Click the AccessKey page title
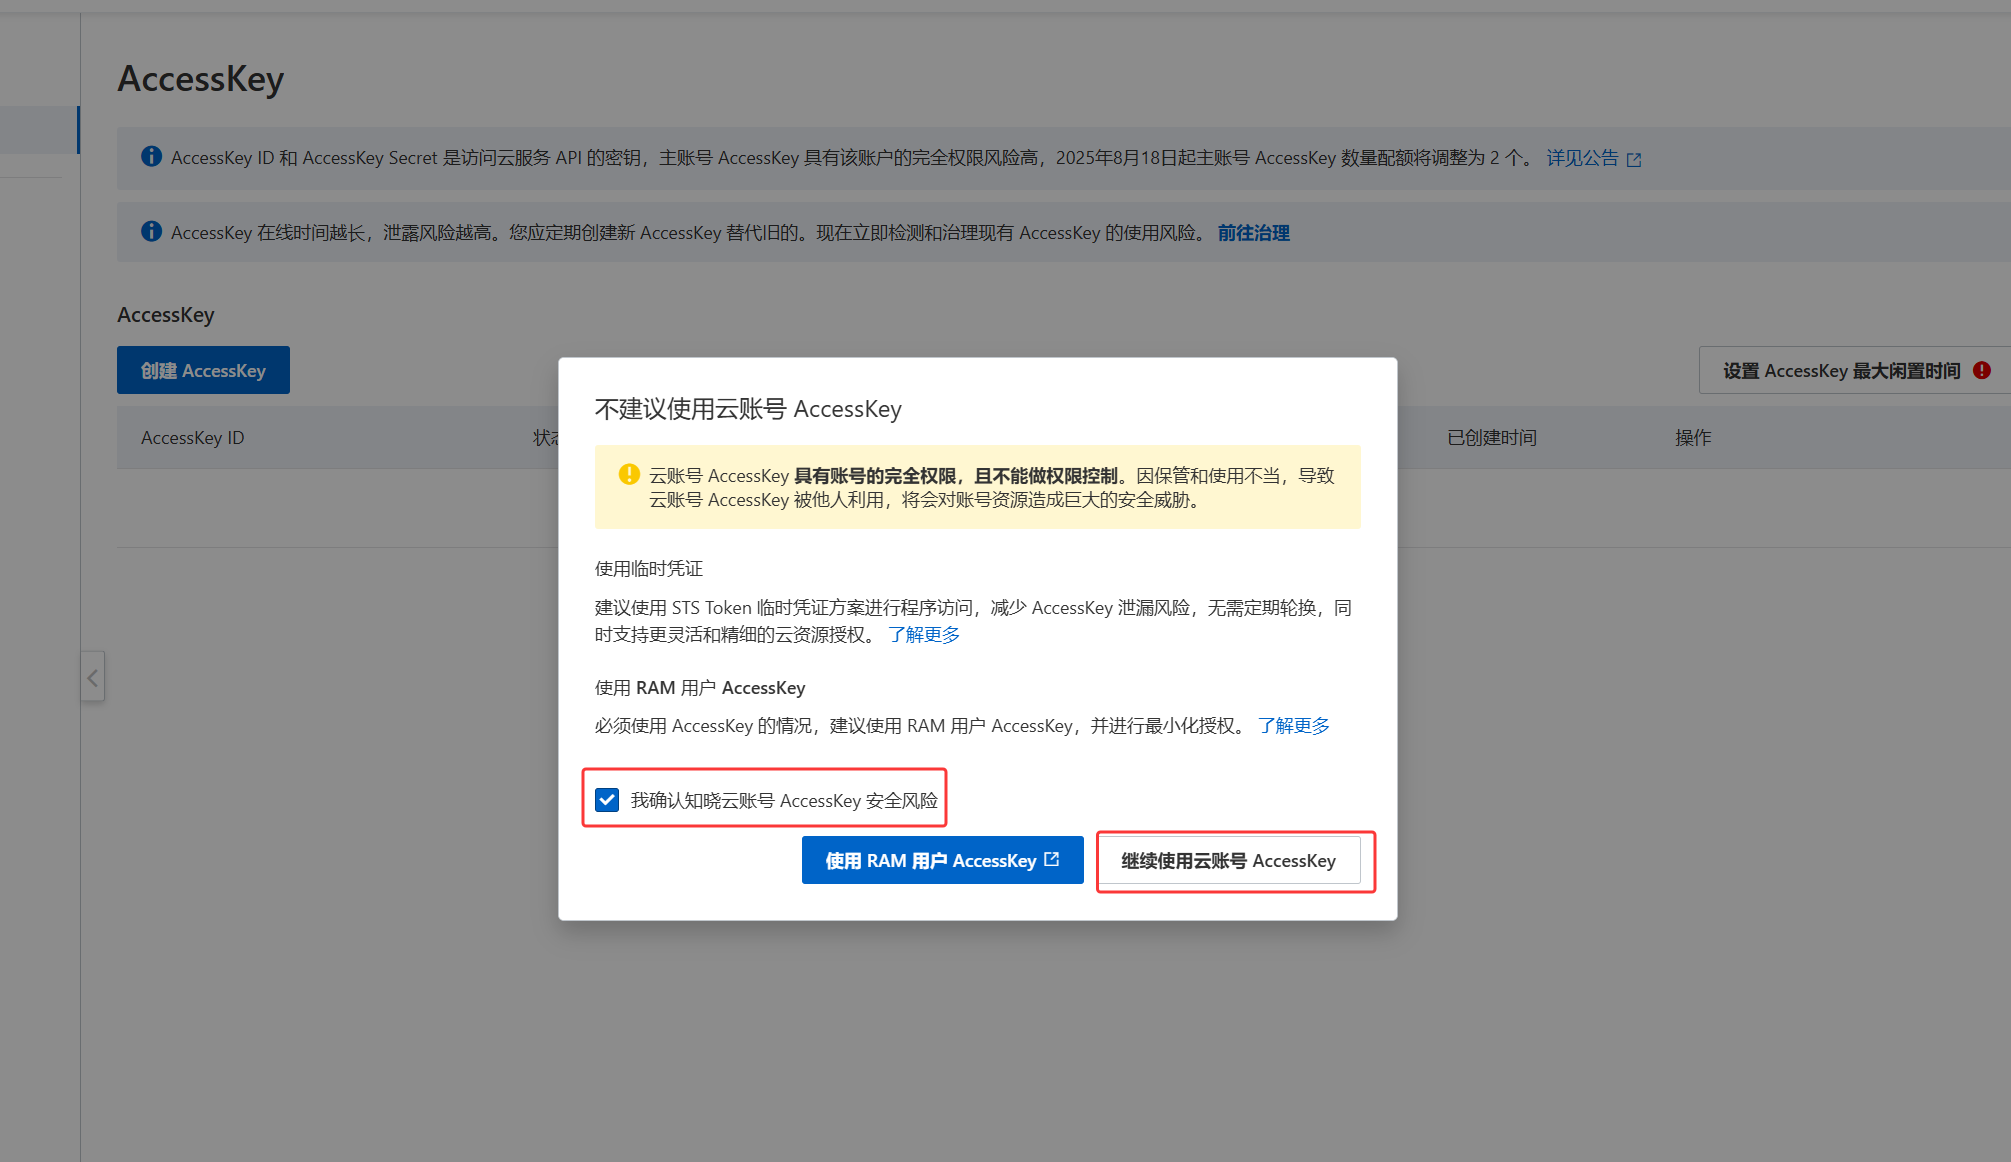The width and height of the screenshot is (2011, 1162). pos(201,78)
